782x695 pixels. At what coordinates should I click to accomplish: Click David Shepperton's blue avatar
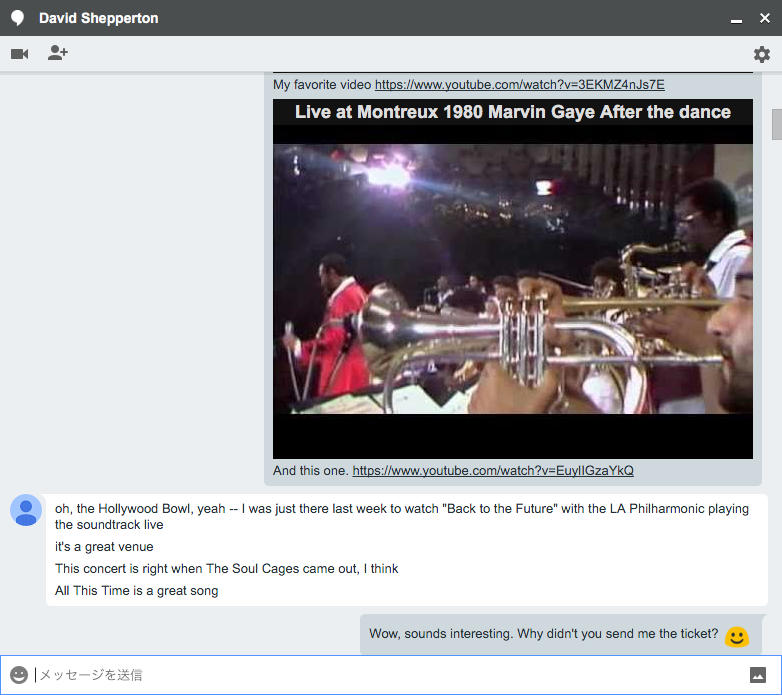pos(26,510)
